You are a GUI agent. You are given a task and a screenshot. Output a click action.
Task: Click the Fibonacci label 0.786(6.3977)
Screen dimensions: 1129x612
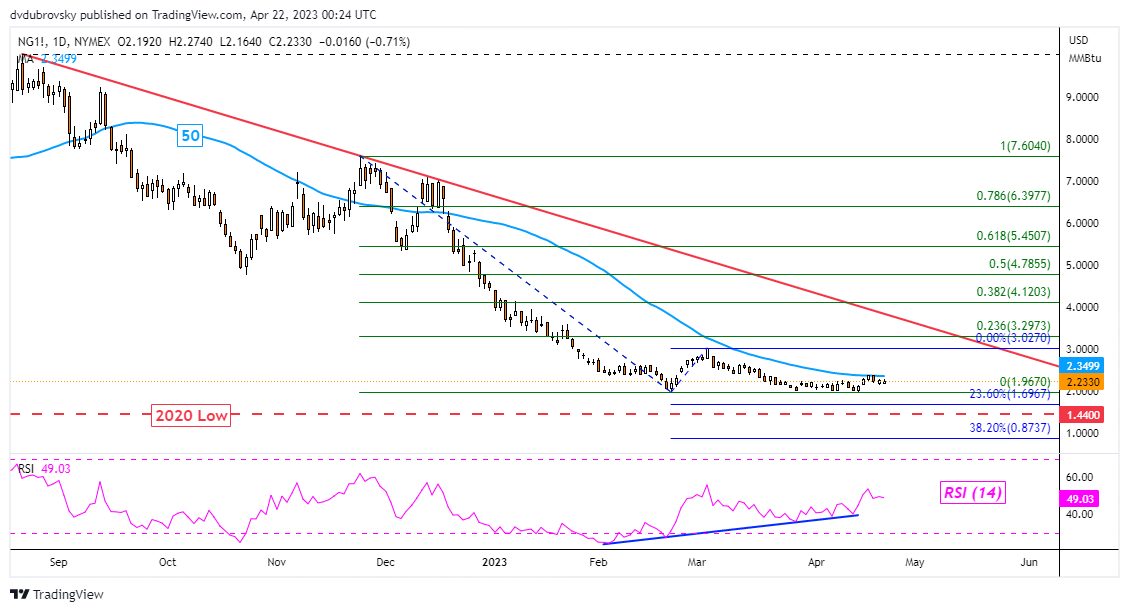point(1013,196)
